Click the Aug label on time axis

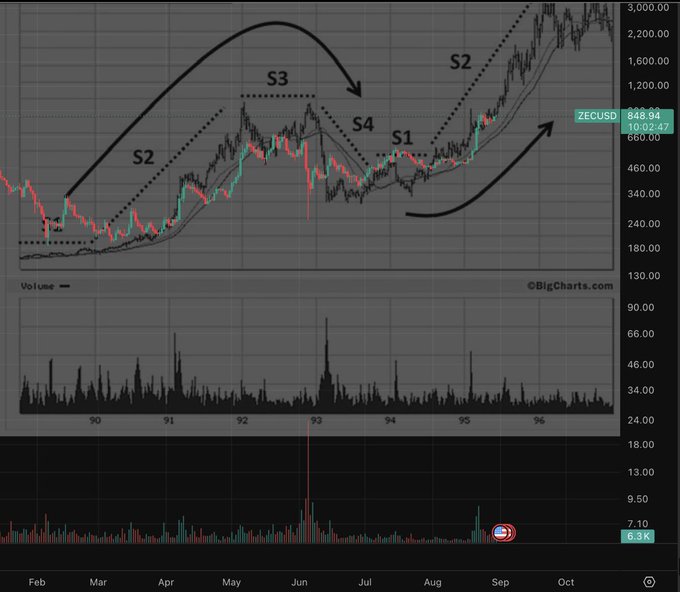coord(432,582)
